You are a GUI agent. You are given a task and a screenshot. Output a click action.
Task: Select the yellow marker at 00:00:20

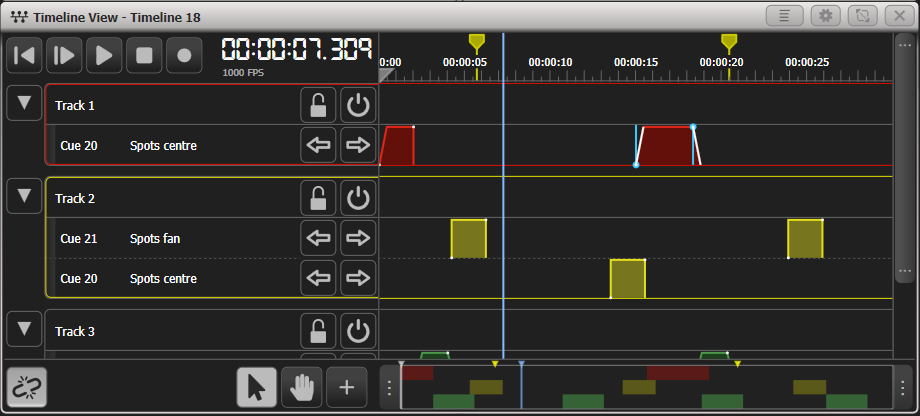pos(729,41)
